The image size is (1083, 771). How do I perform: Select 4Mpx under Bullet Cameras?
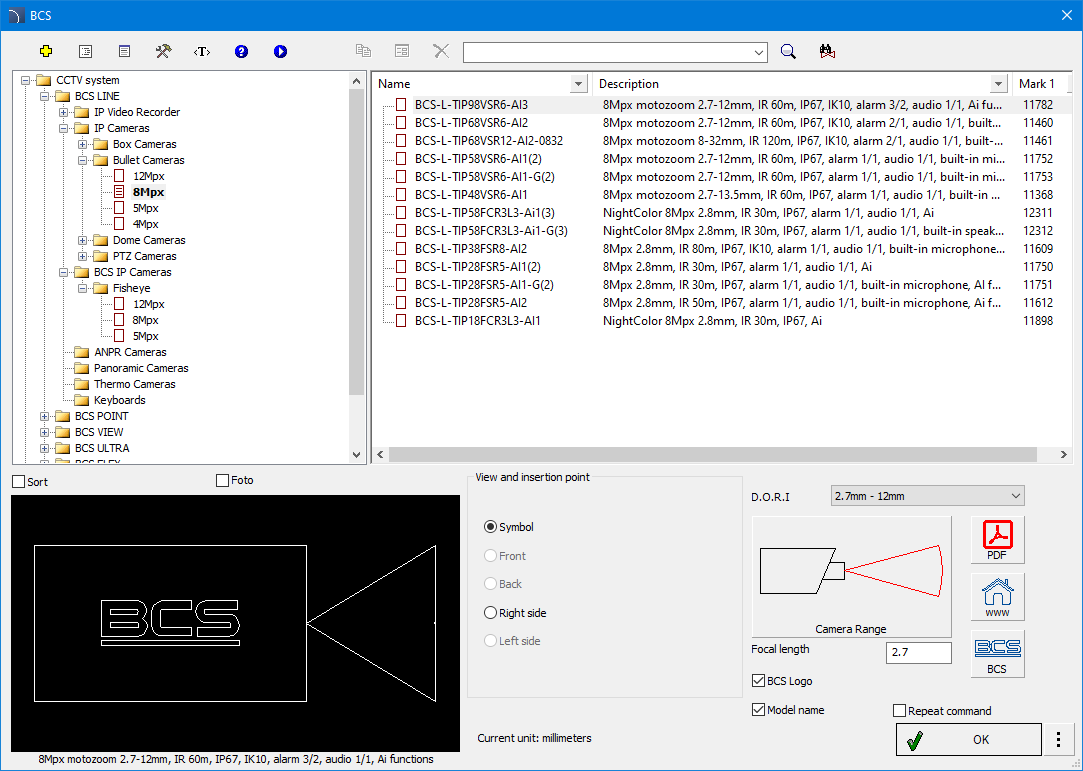[145, 224]
